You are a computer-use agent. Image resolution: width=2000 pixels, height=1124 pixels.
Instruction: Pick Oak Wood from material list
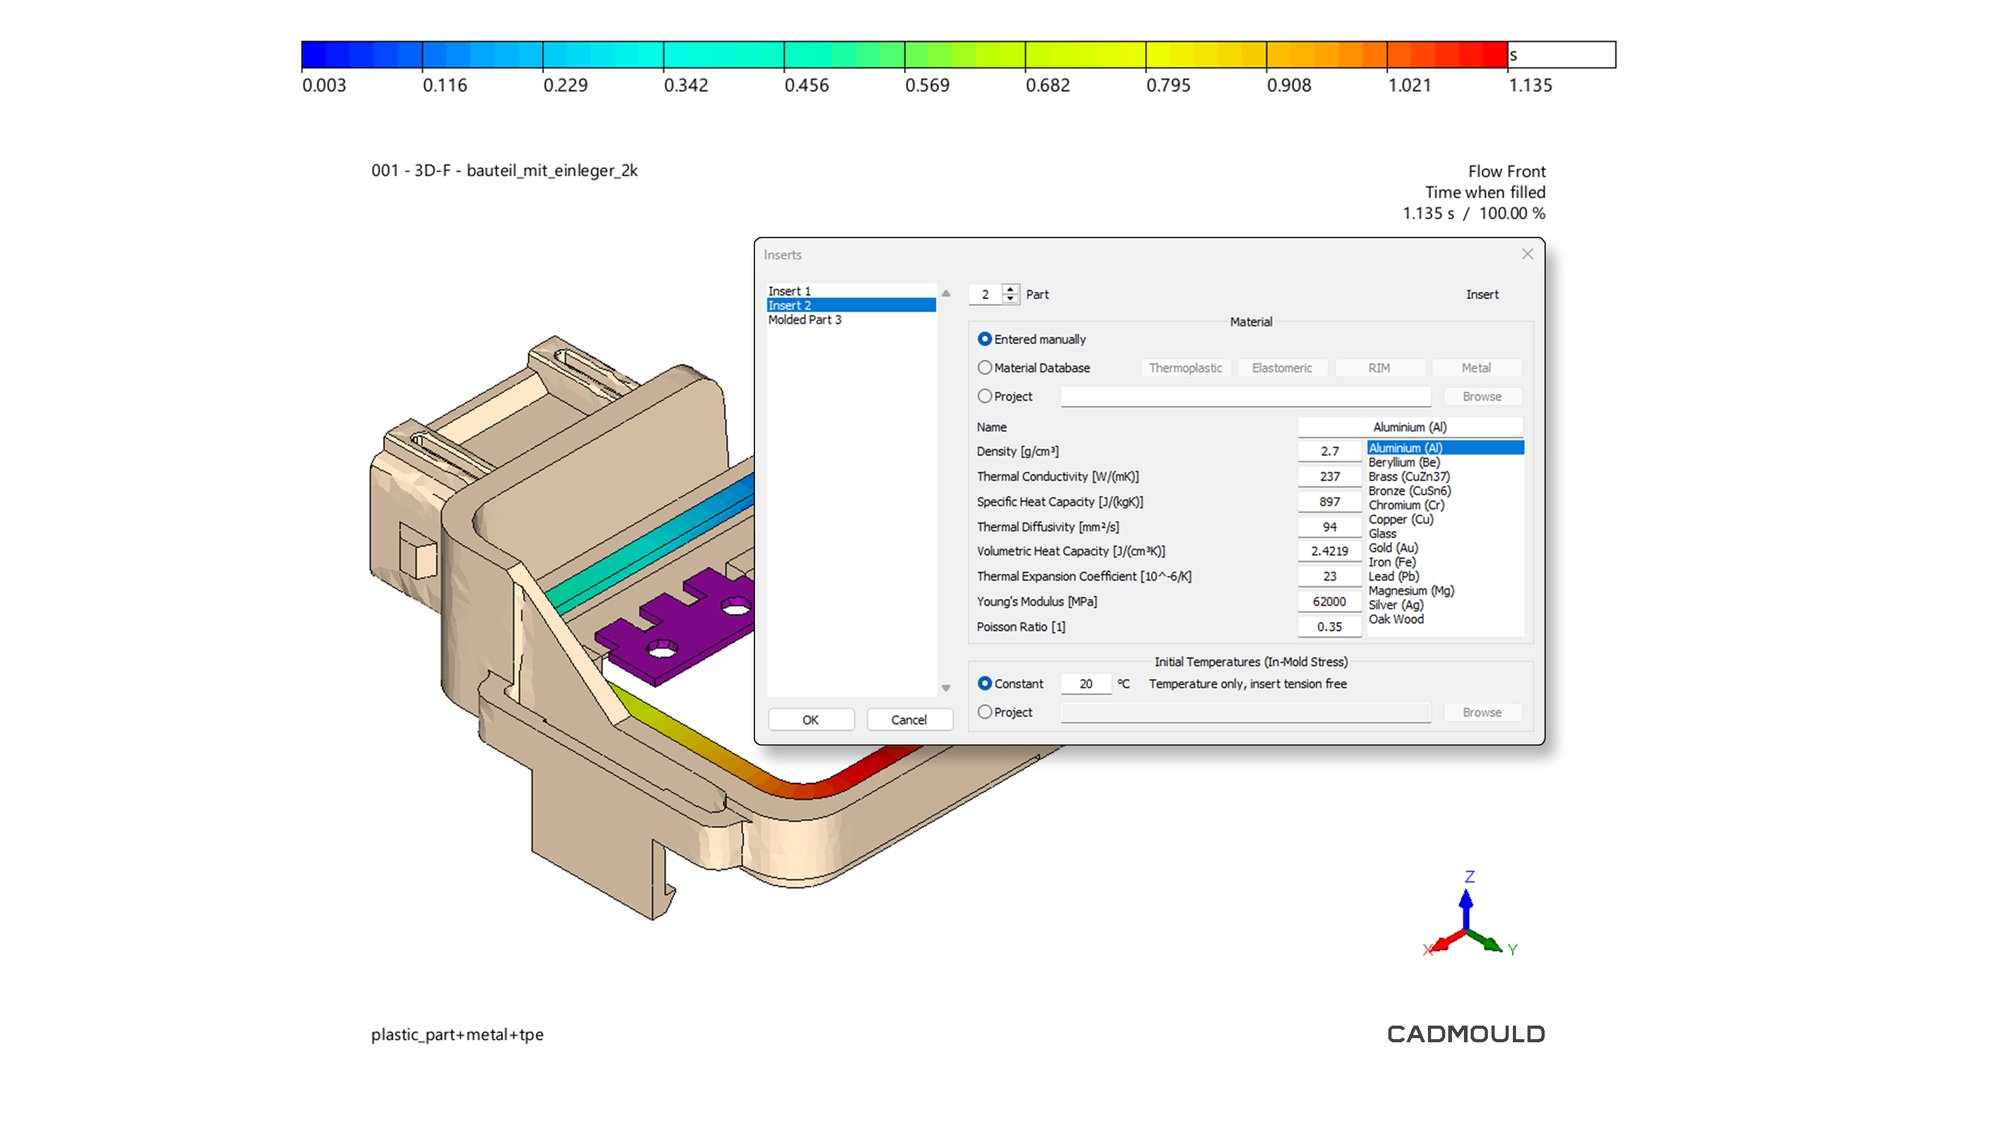(1396, 619)
